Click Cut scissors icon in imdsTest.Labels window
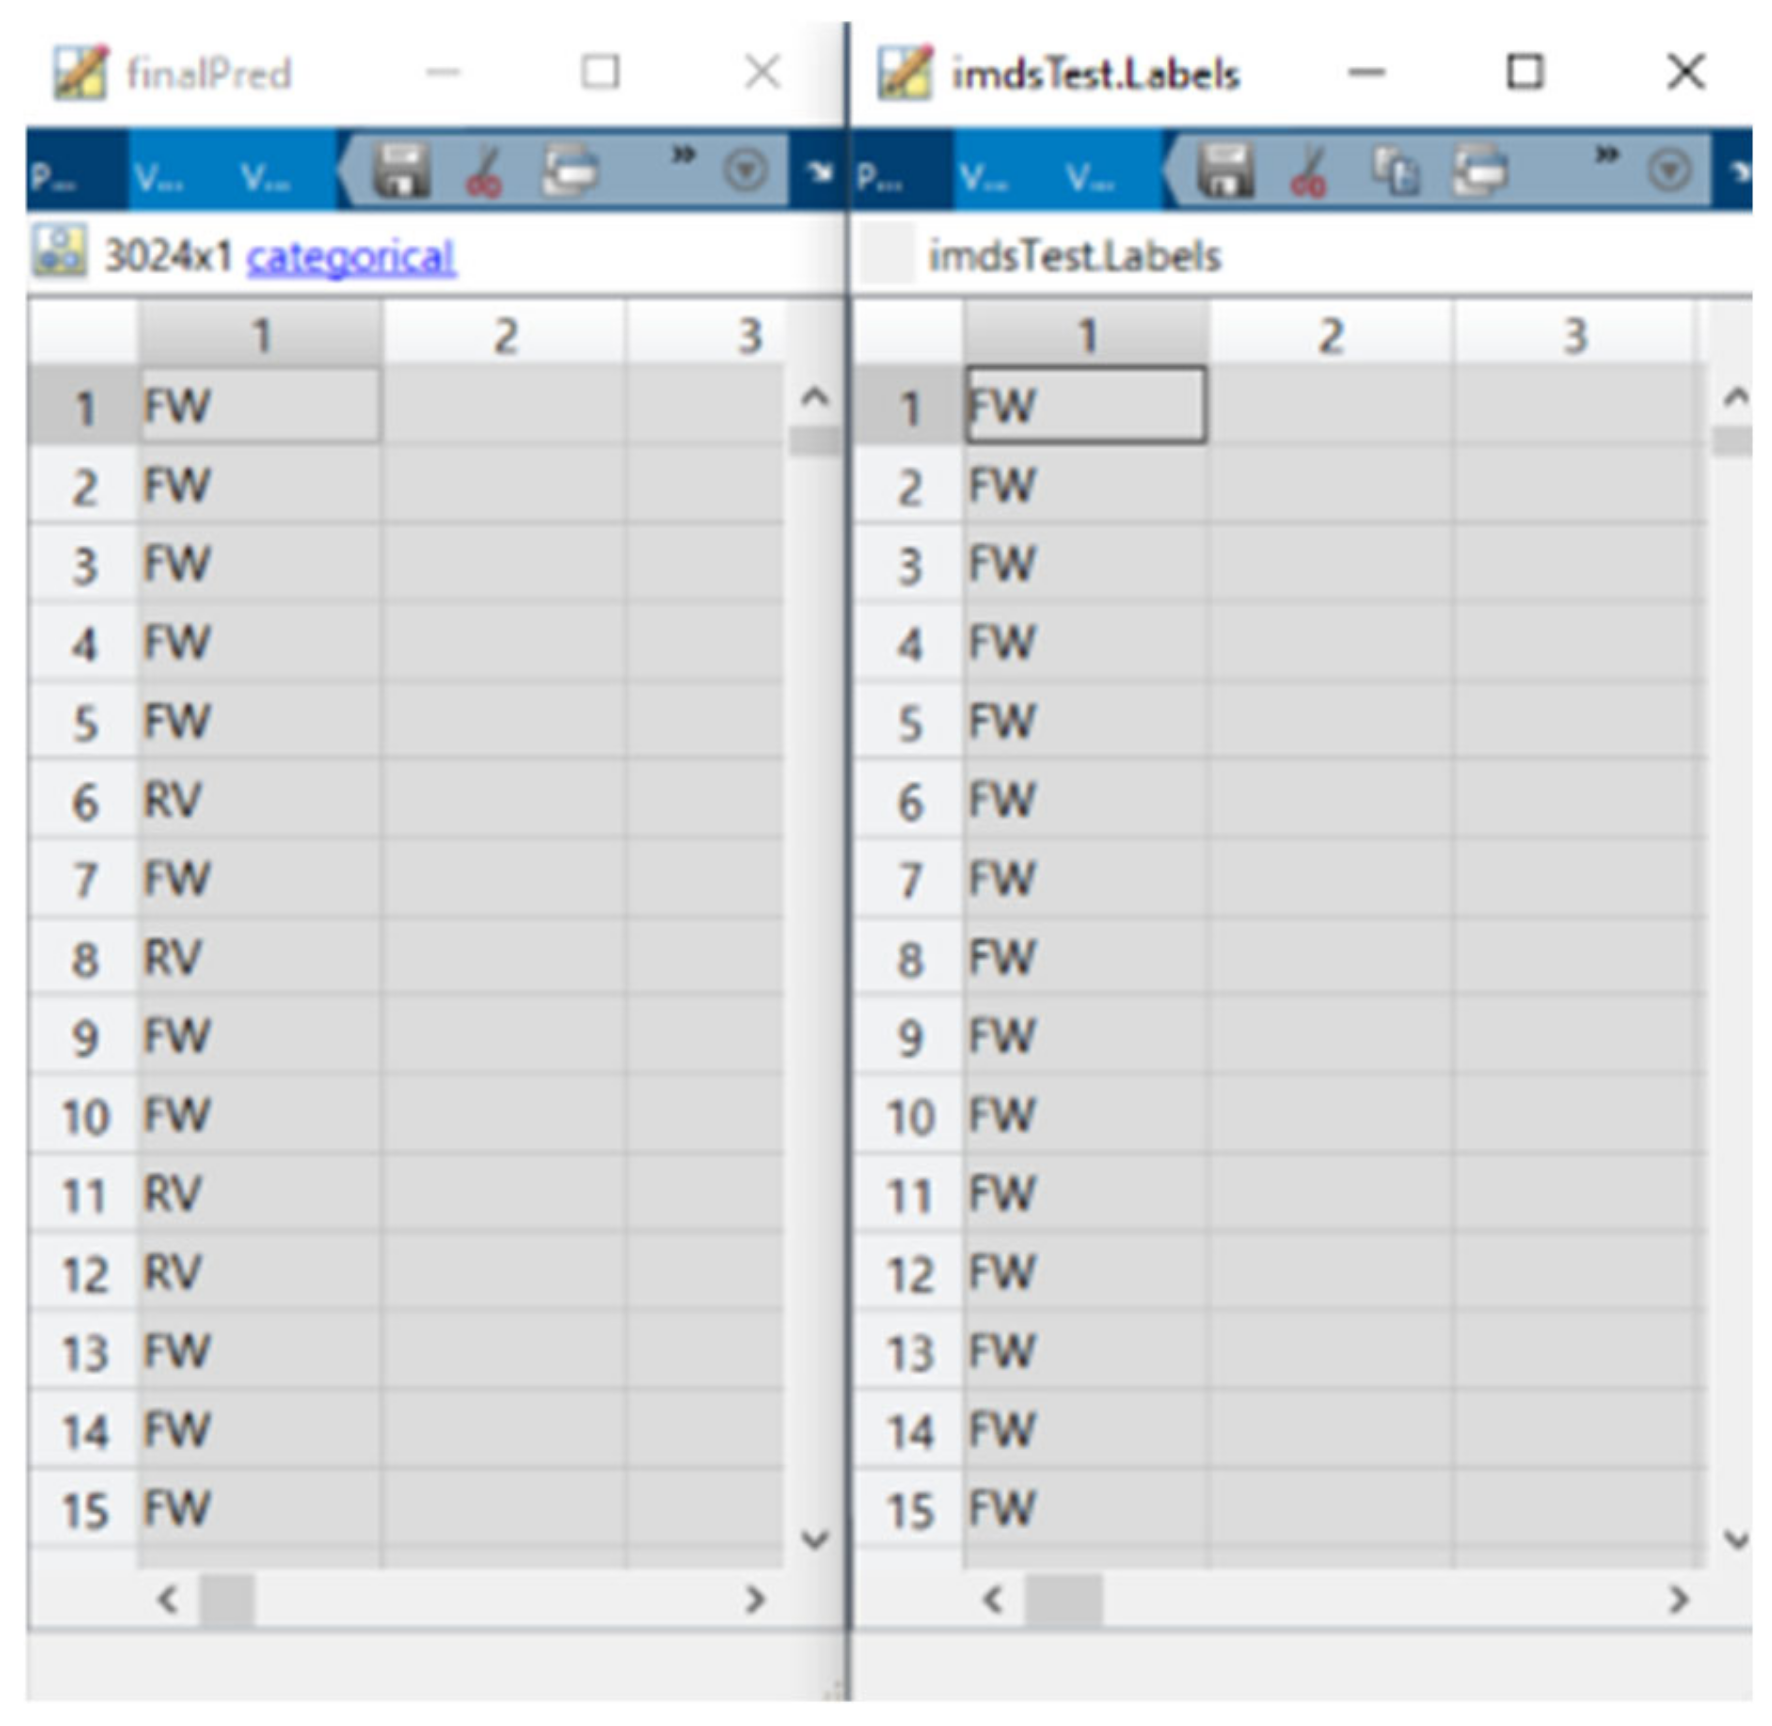The height and width of the screenshot is (1726, 1772). click(1309, 172)
